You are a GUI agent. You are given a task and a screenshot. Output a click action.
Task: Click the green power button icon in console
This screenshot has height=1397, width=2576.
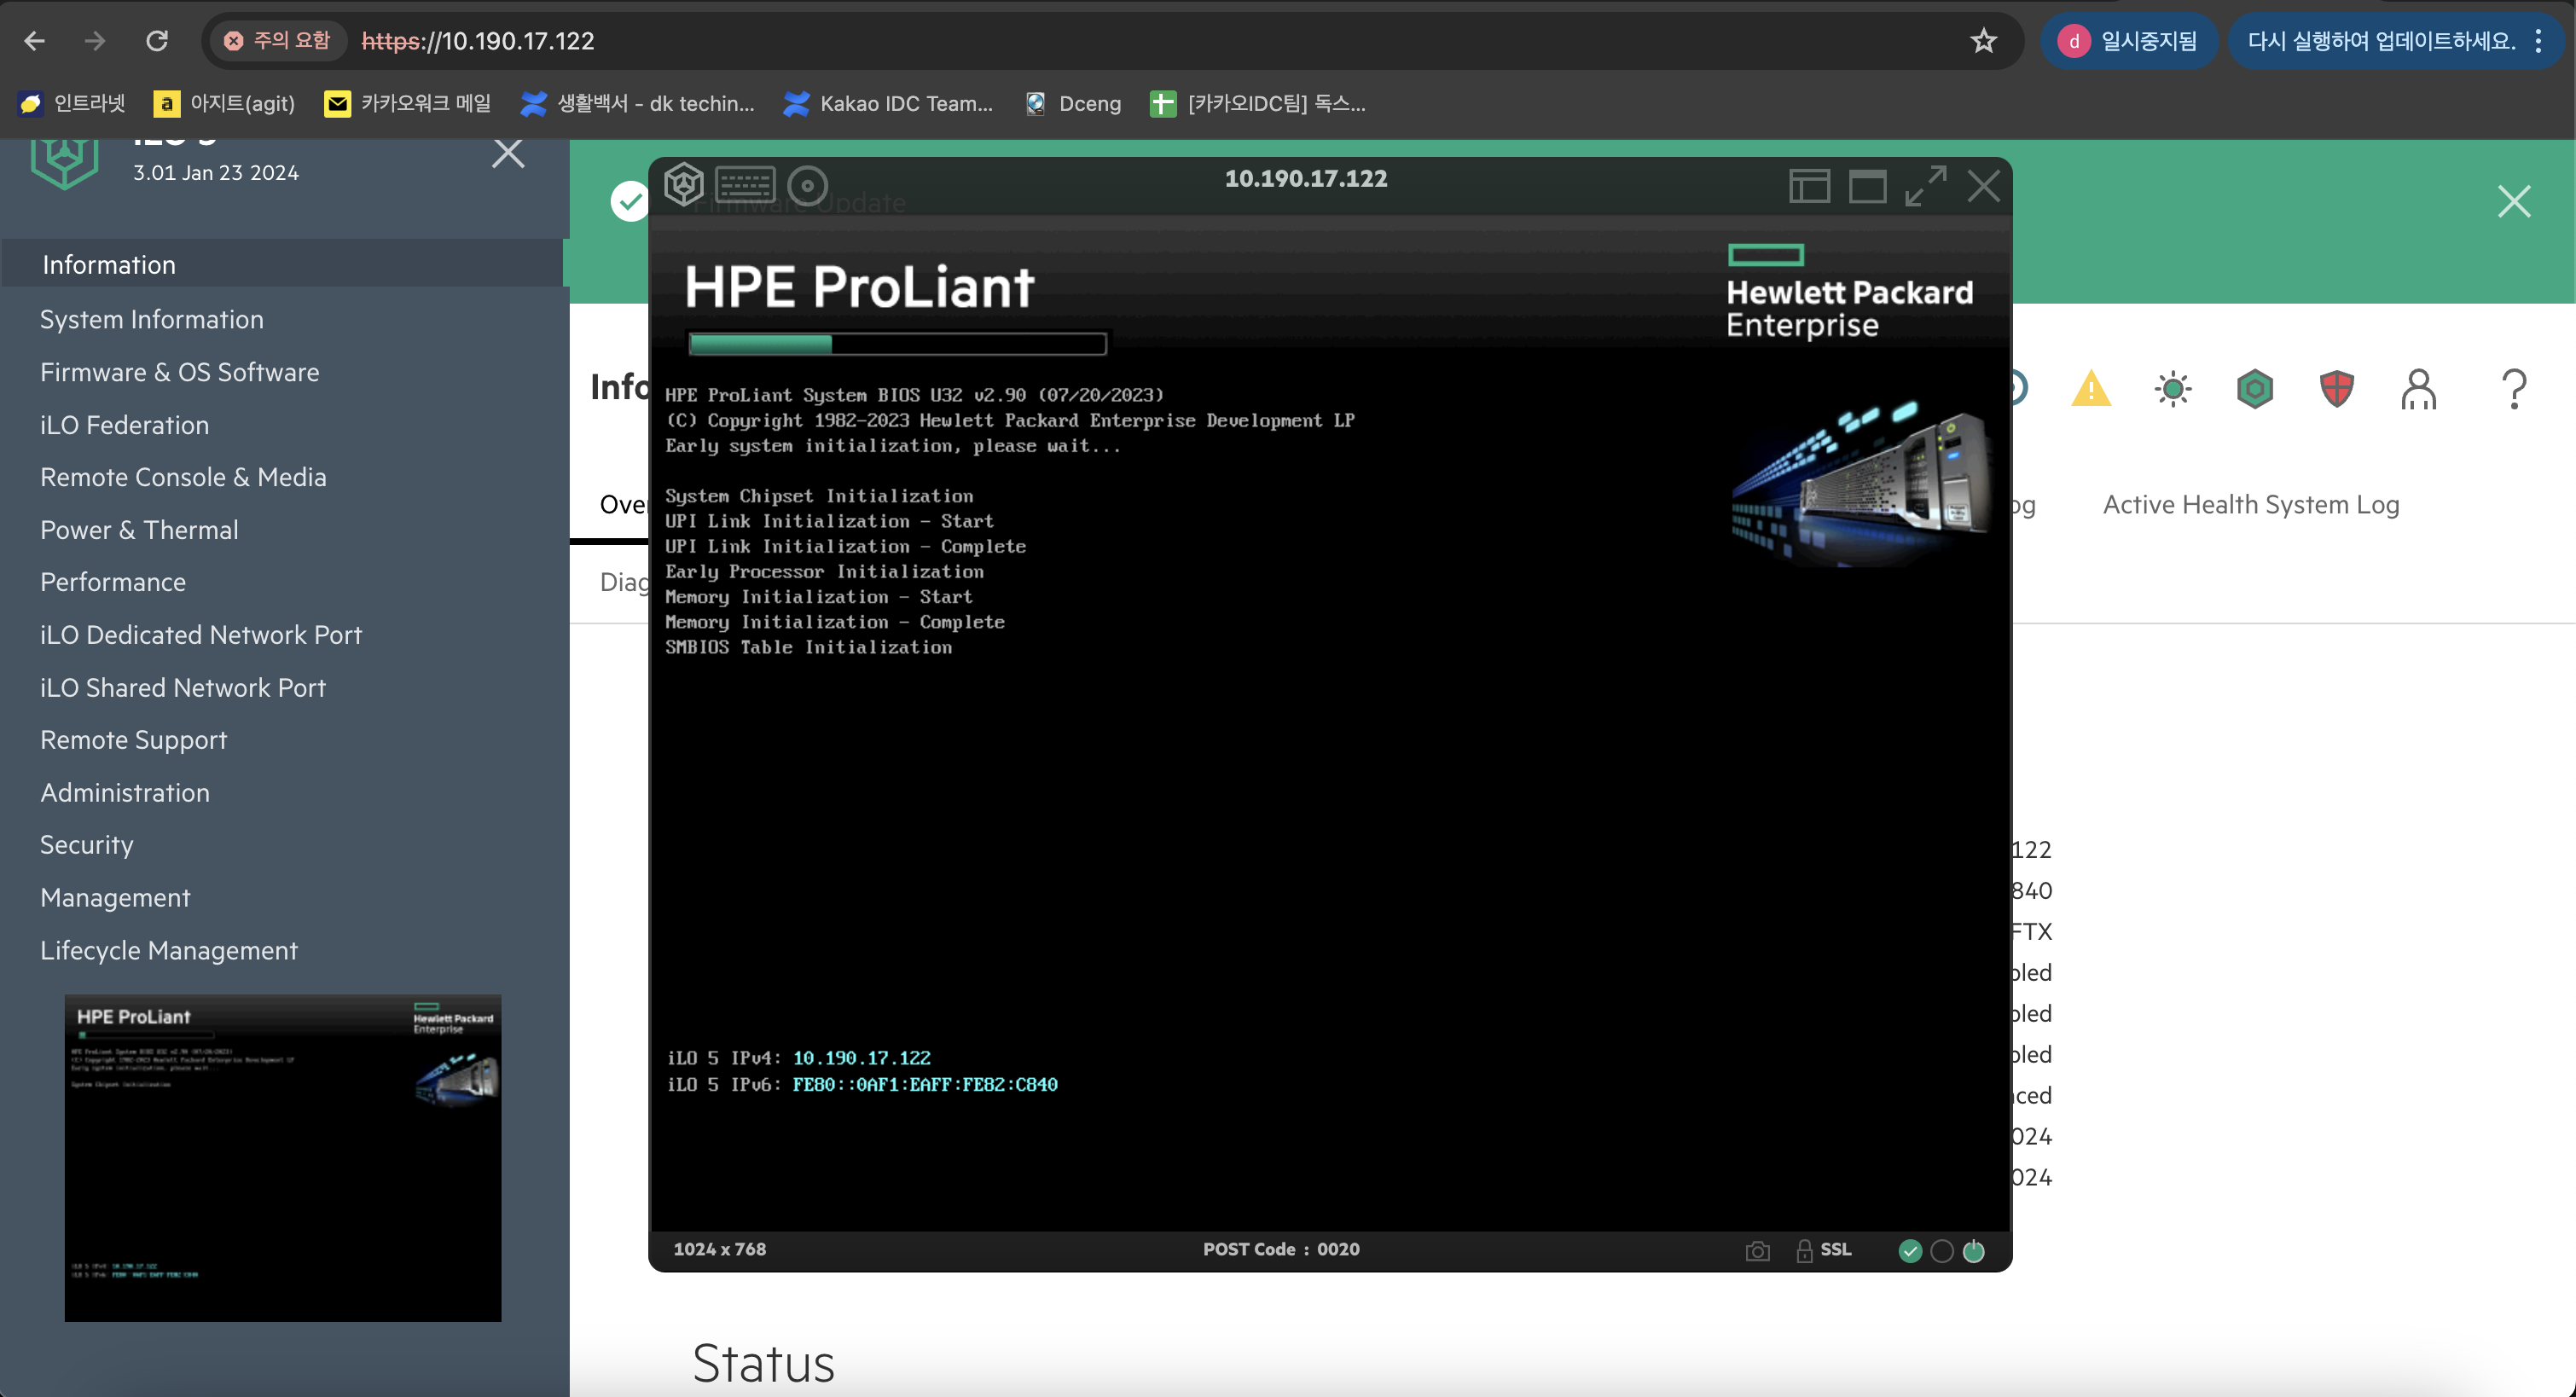click(x=1974, y=1251)
